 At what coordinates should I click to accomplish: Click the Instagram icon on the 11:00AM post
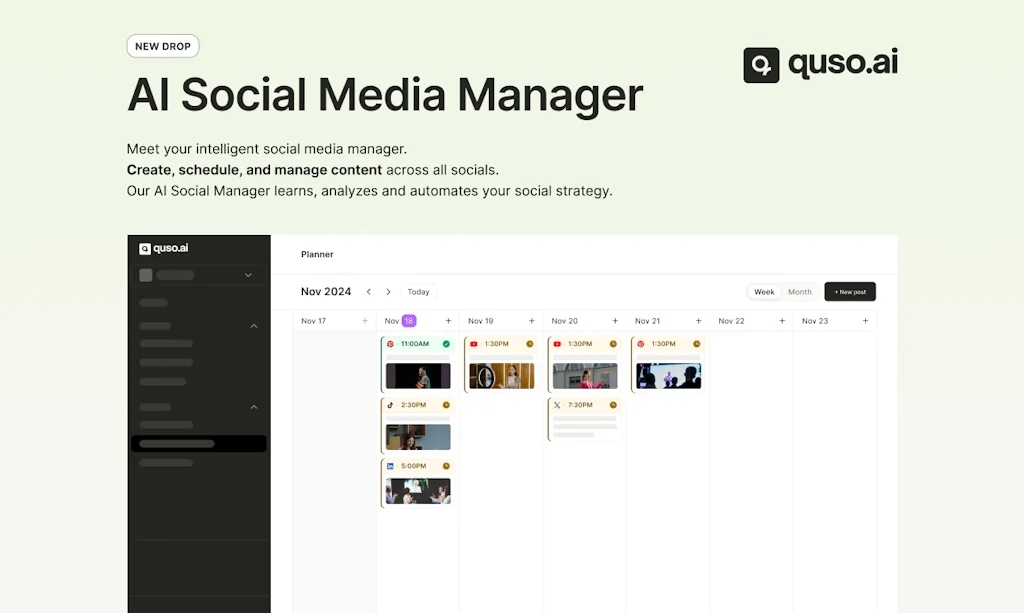tap(389, 344)
